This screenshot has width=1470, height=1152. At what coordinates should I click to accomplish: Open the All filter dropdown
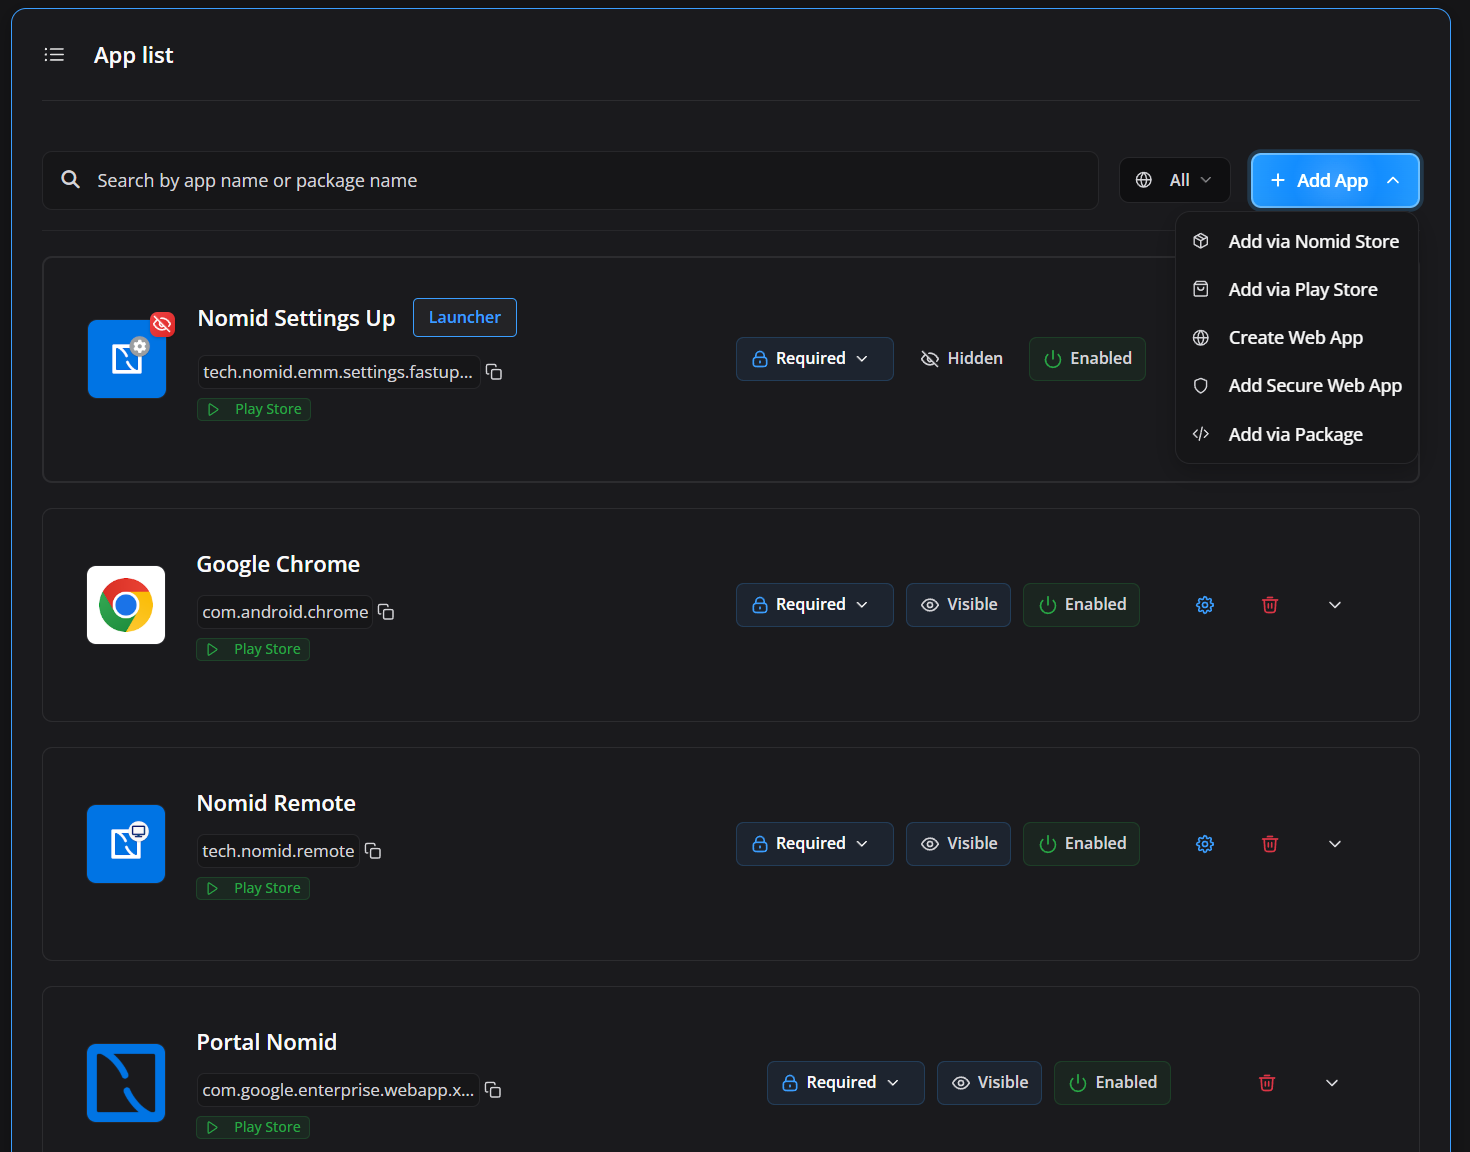[x=1175, y=180]
